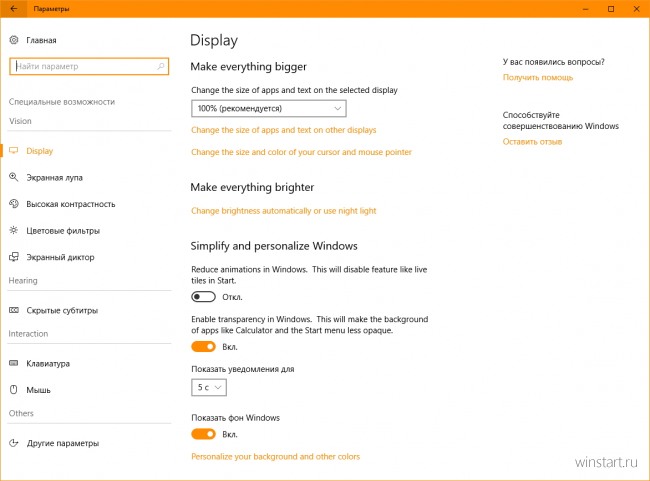The image size is (650, 481).
Task: Open Главная home gear icon
Action: 14,40
